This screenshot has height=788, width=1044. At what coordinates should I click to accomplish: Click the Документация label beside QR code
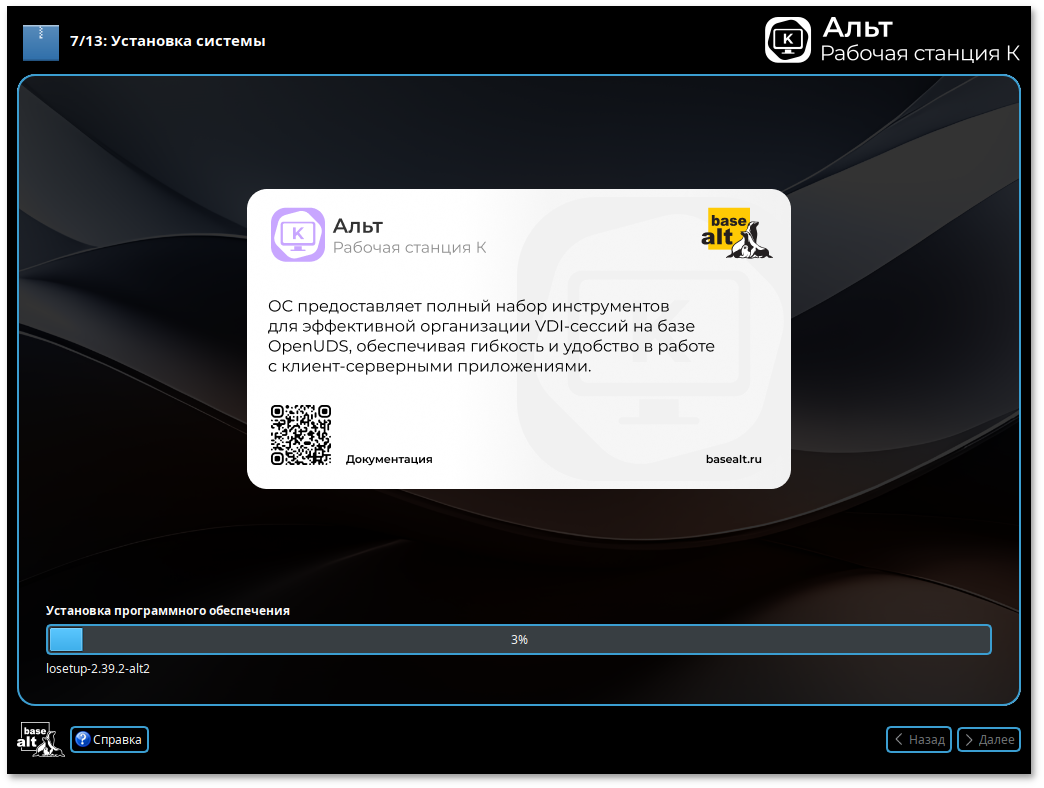(389, 459)
